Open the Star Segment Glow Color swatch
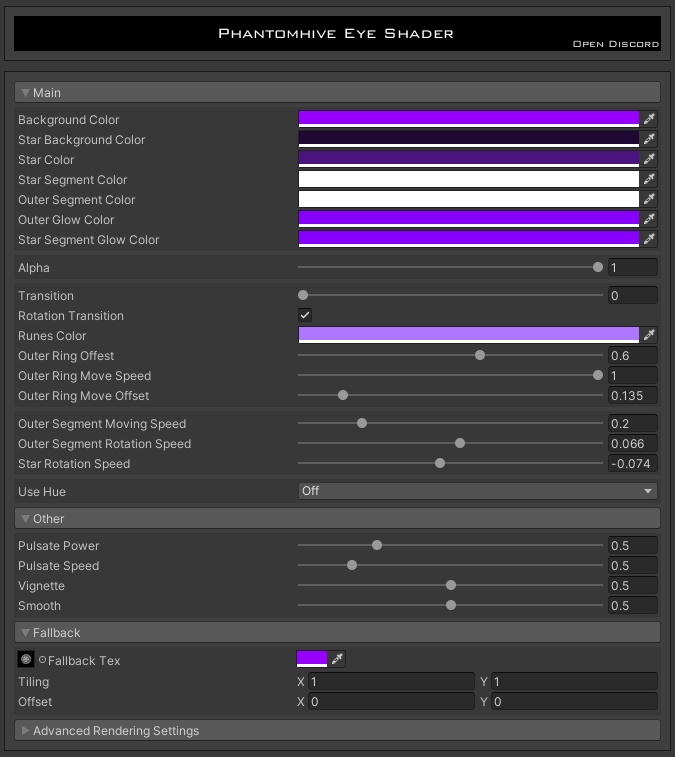The image size is (675, 757). pyautogui.click(x=469, y=239)
